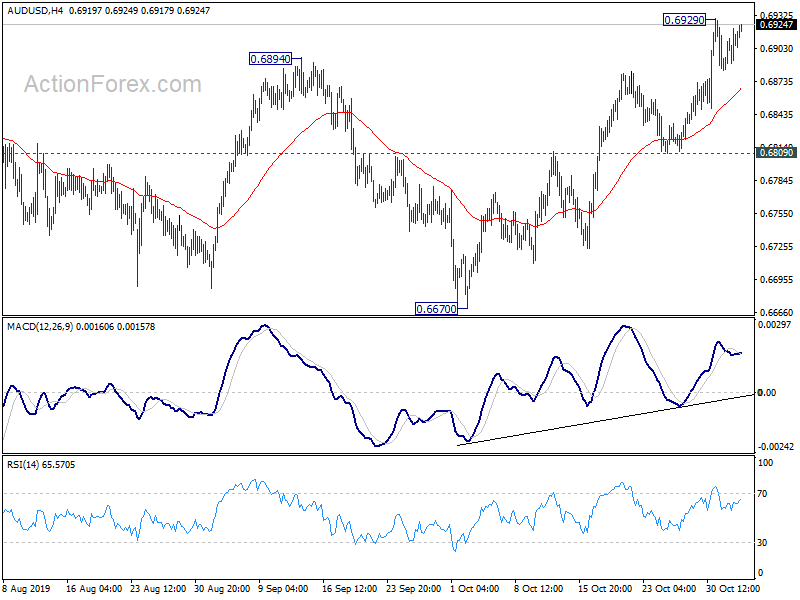Click the RSI 70 level label

(x=762, y=494)
